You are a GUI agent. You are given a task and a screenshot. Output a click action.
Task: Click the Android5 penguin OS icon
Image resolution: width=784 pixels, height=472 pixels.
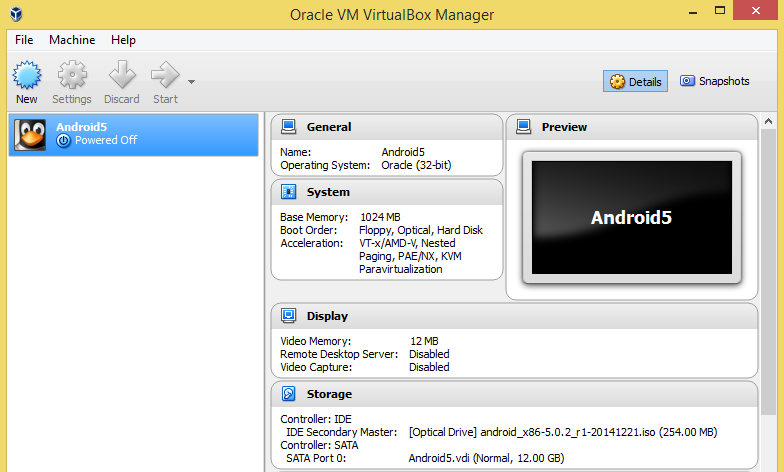coord(30,134)
